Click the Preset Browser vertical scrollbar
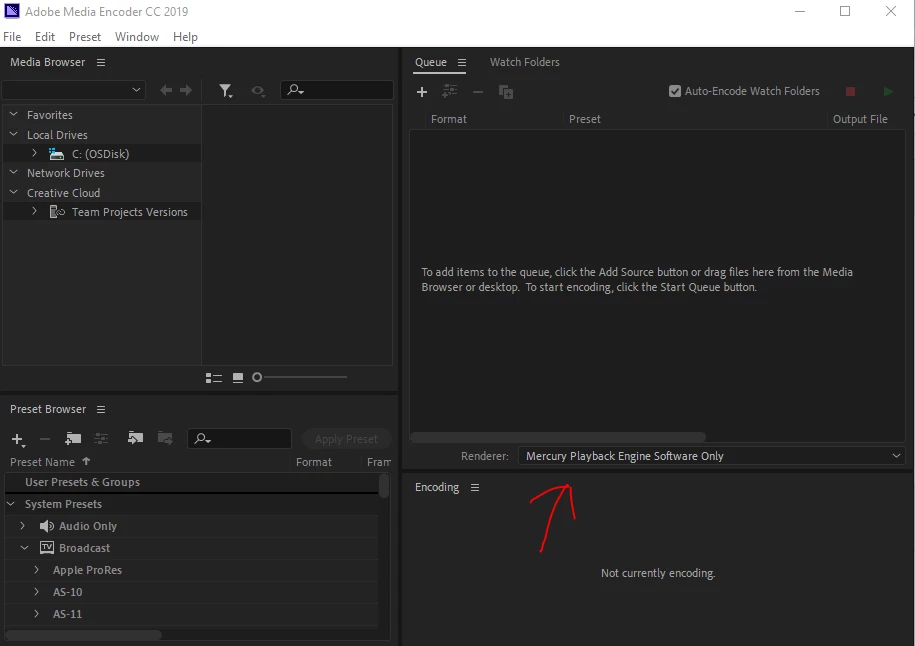The image size is (915, 646). pos(383,486)
